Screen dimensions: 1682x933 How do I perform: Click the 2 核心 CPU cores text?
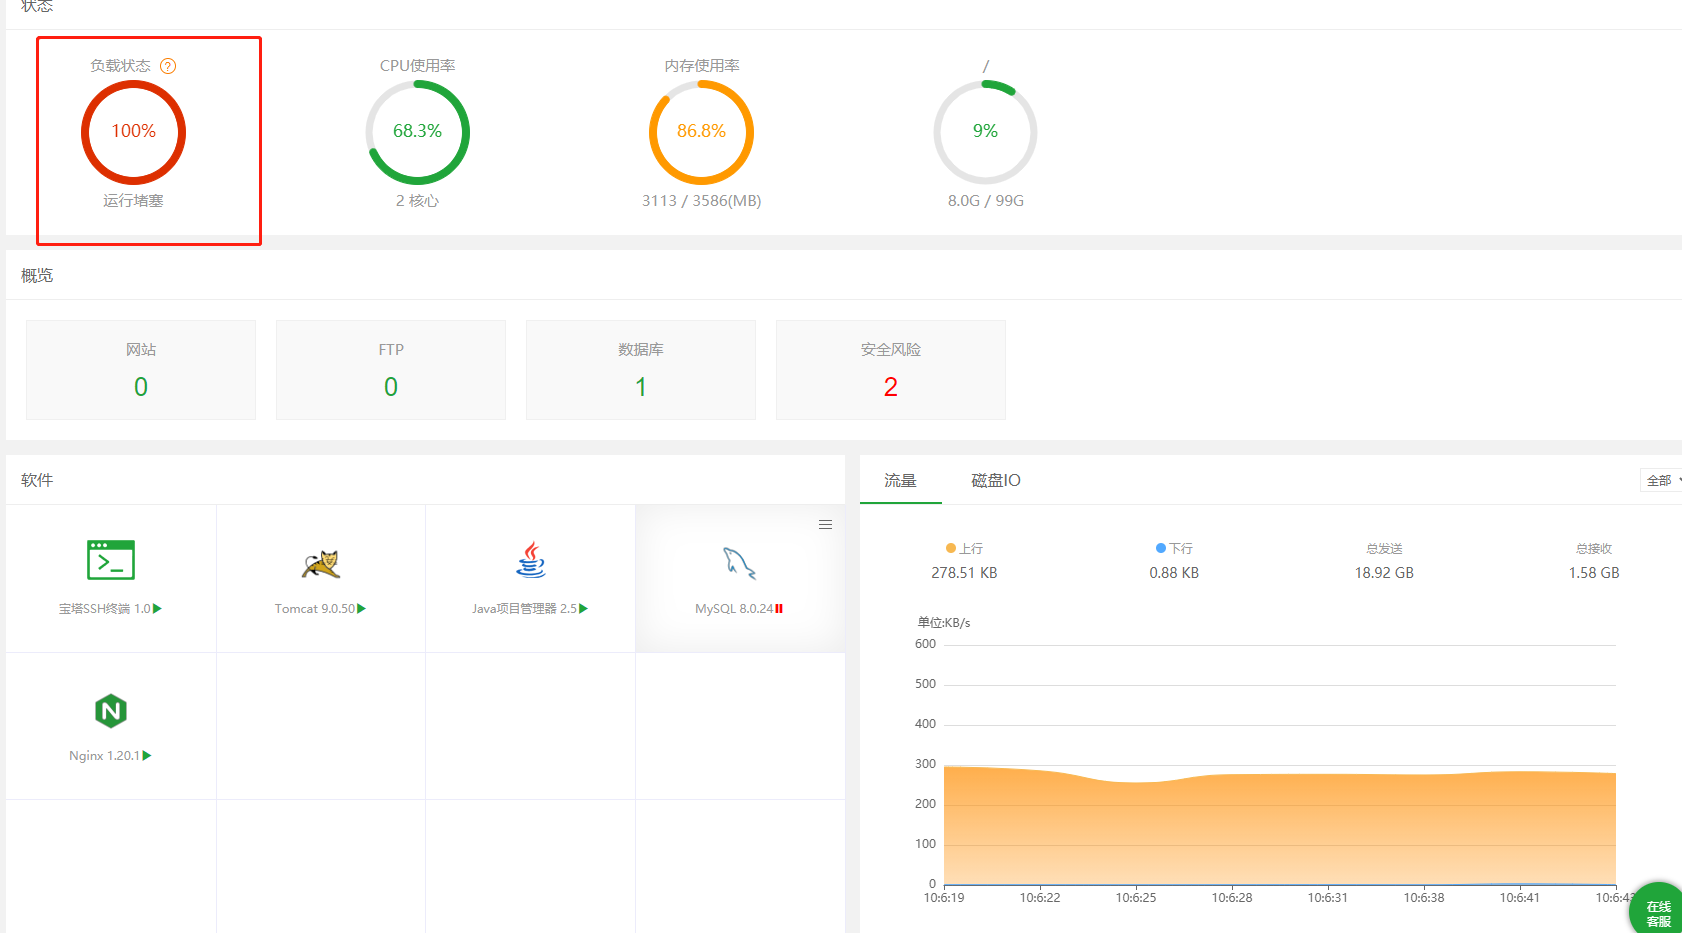click(417, 201)
